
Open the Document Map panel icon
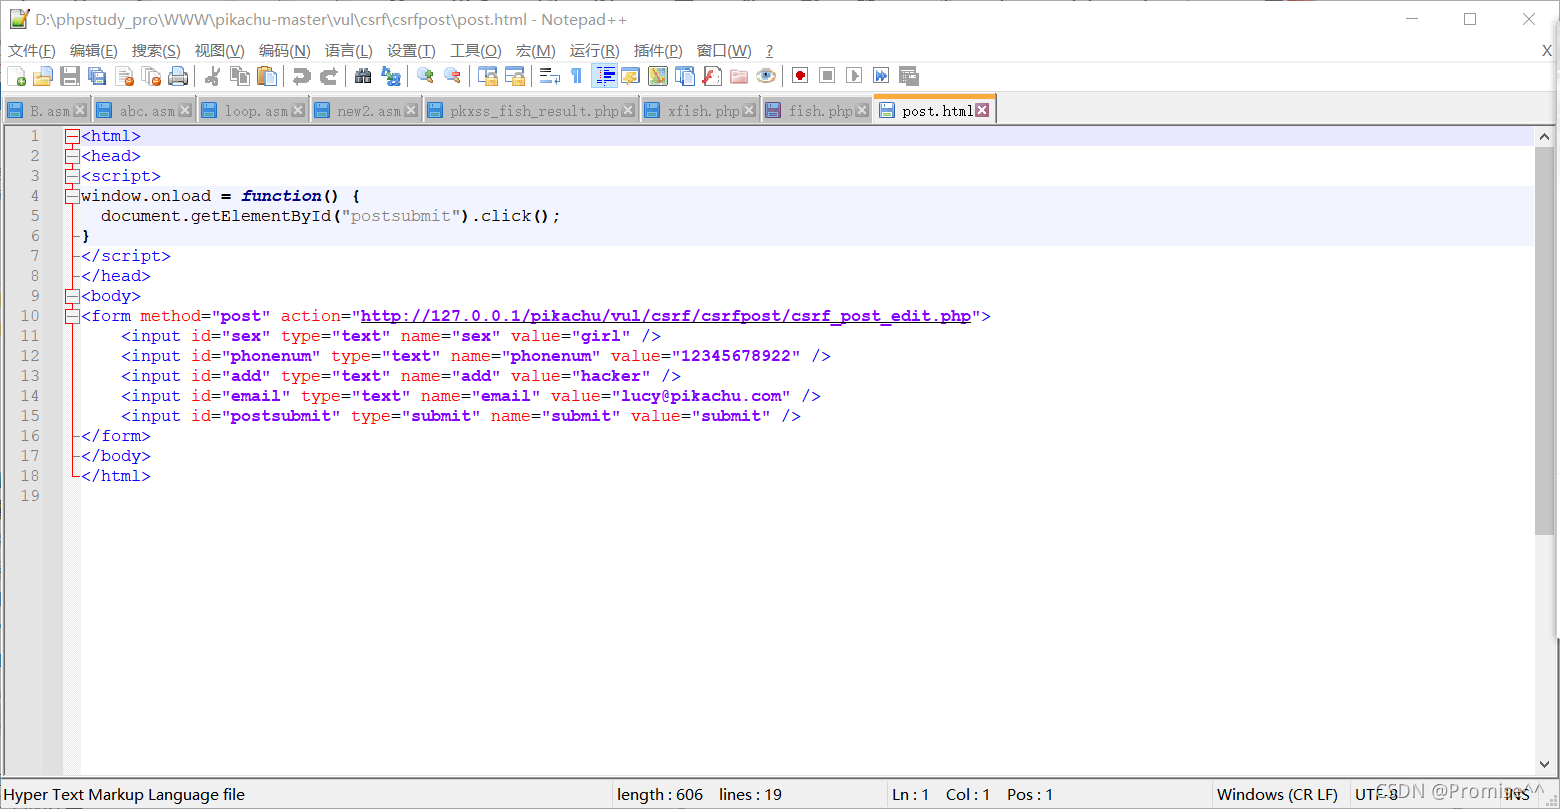(x=657, y=76)
